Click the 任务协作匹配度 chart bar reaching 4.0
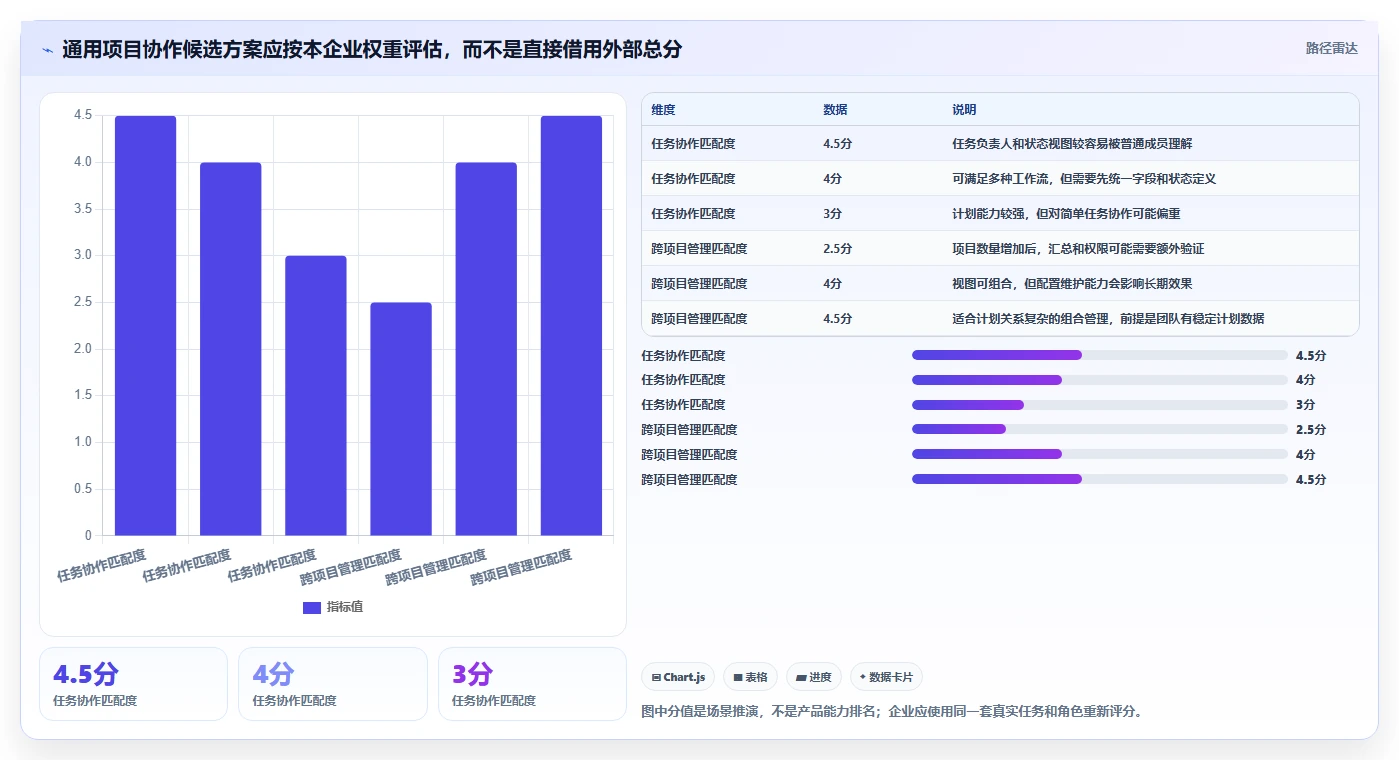Screen dimensions: 1399x760 [231, 349]
